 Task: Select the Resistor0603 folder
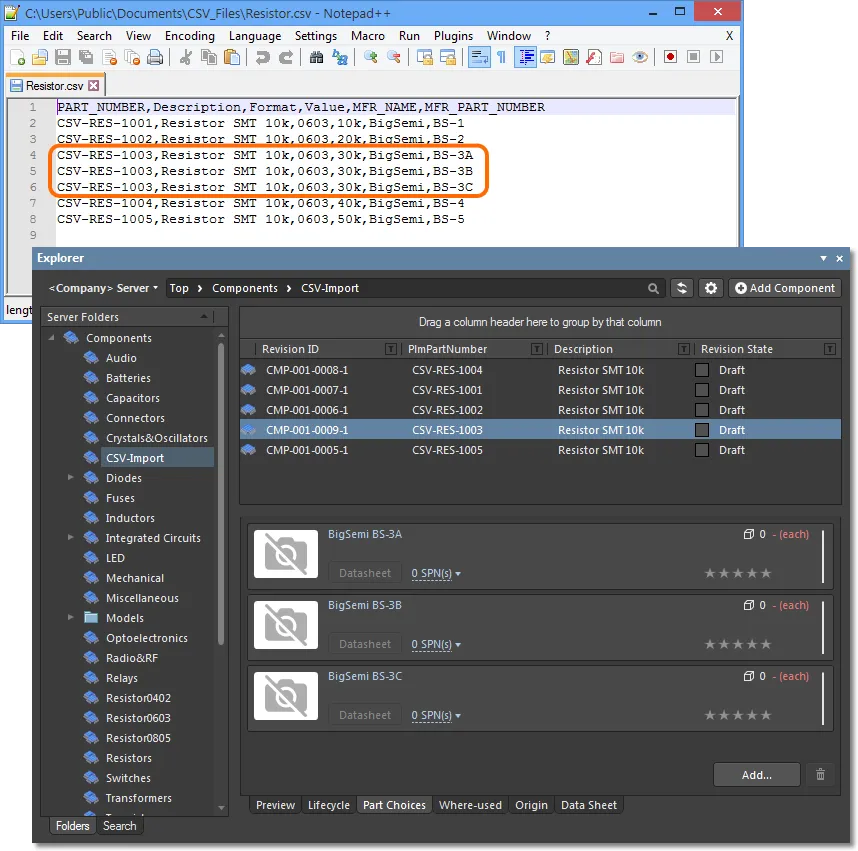pos(138,718)
